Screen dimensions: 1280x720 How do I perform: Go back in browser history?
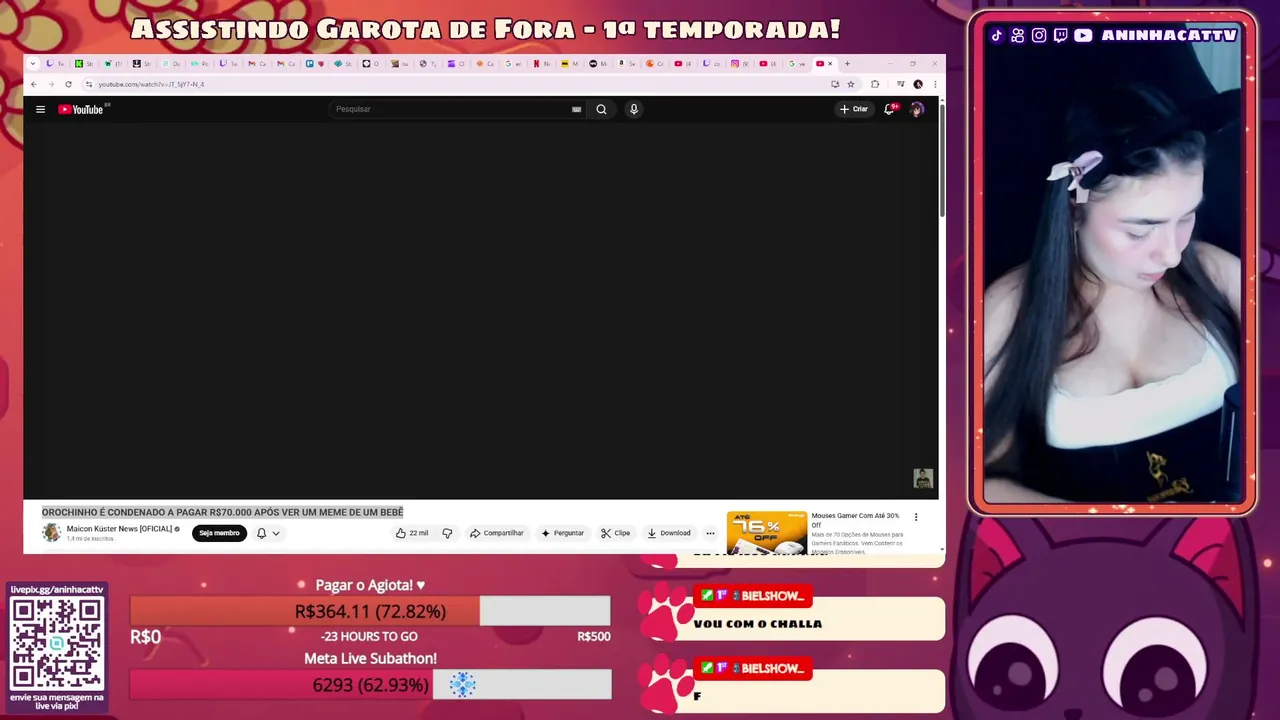click(34, 84)
